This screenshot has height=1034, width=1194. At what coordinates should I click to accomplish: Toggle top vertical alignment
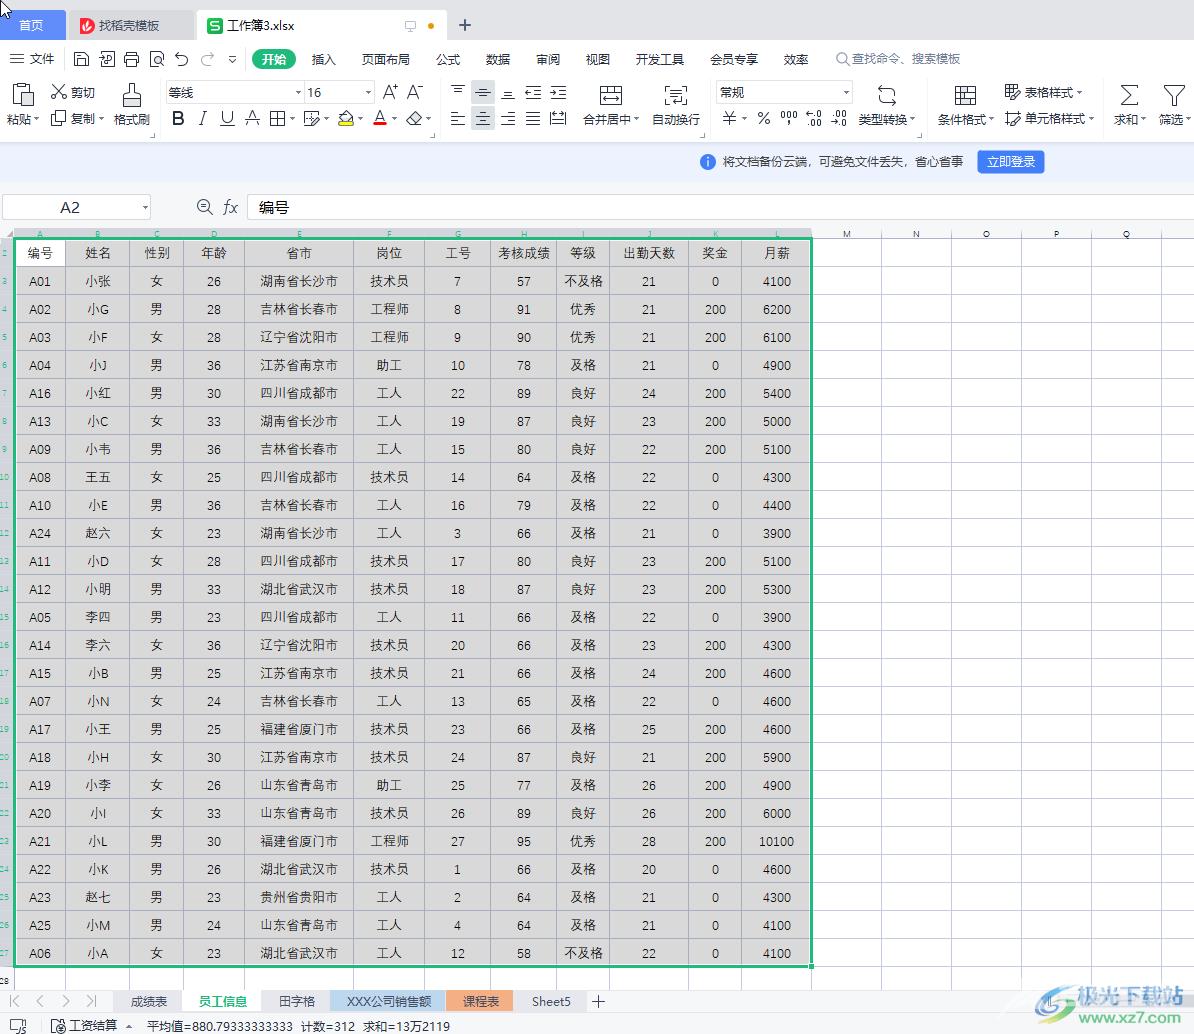[x=458, y=92]
